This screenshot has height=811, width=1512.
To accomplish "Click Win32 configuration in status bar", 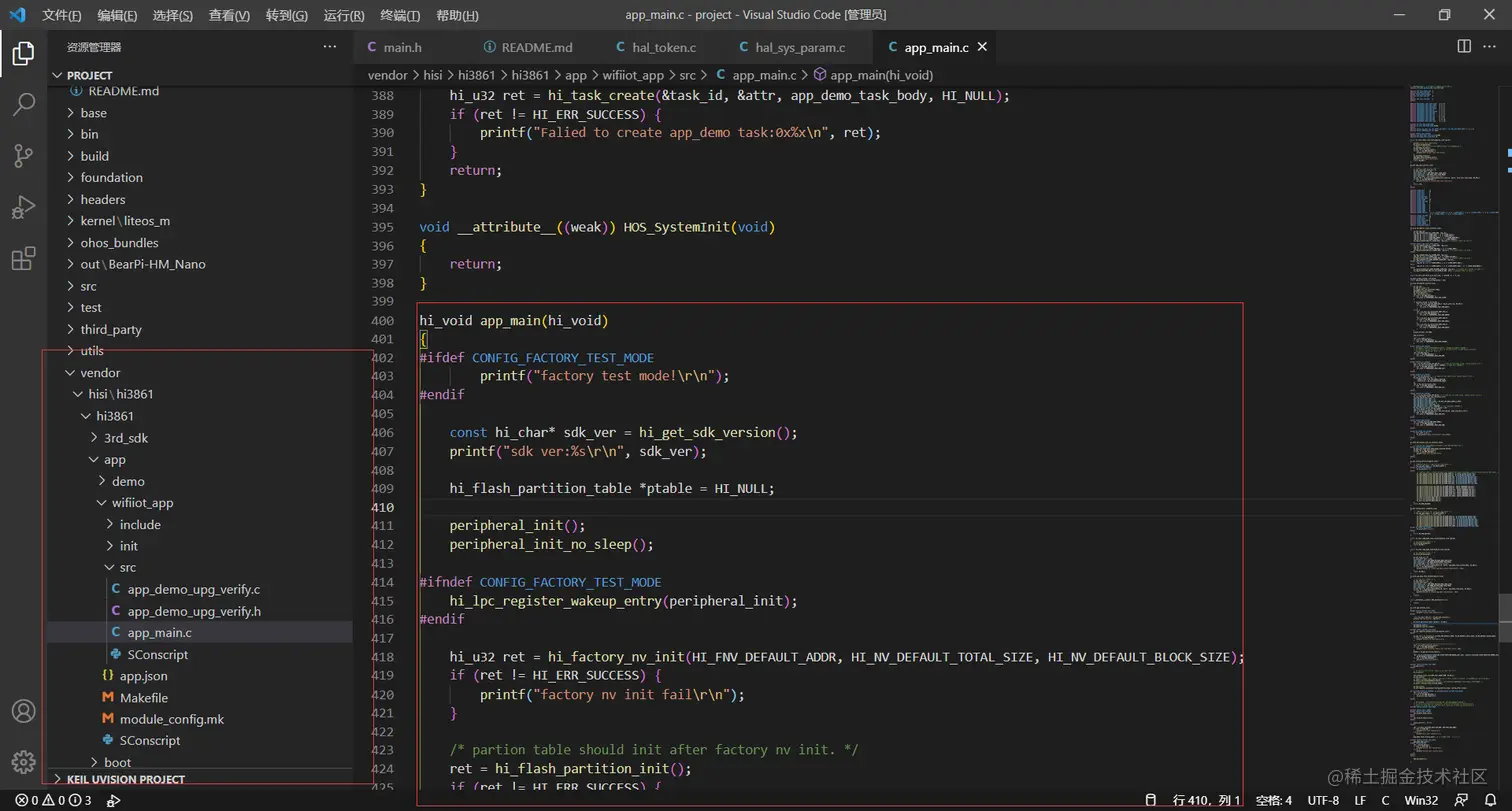I will click(x=1421, y=800).
